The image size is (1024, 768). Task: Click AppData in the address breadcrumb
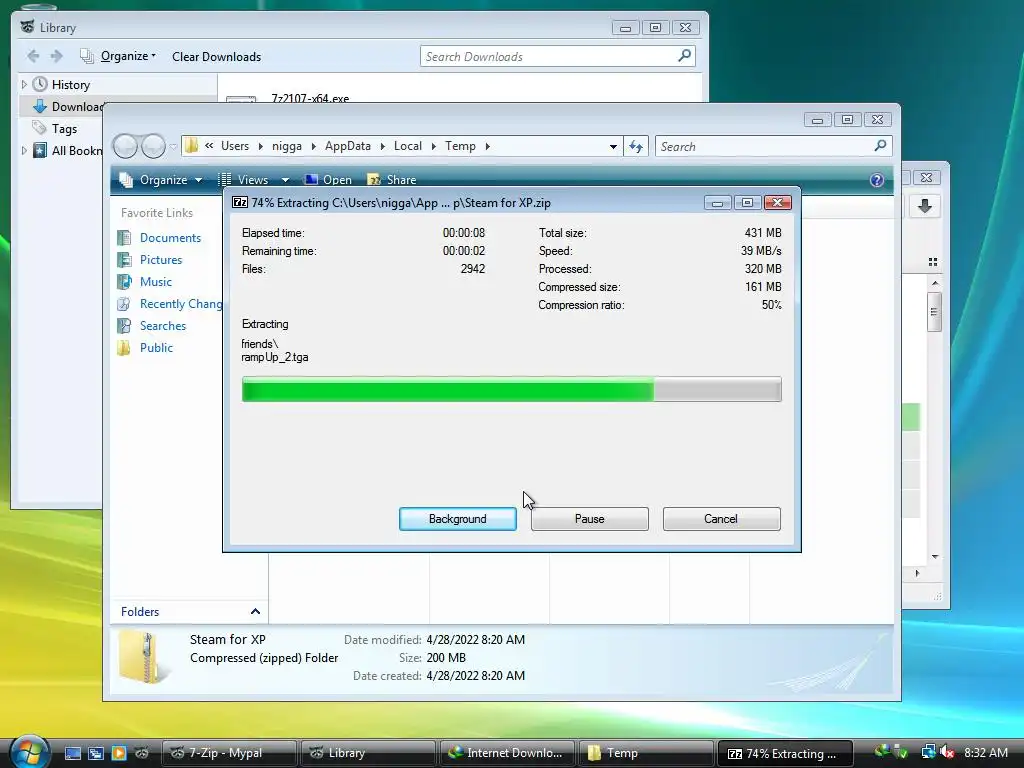(347, 146)
